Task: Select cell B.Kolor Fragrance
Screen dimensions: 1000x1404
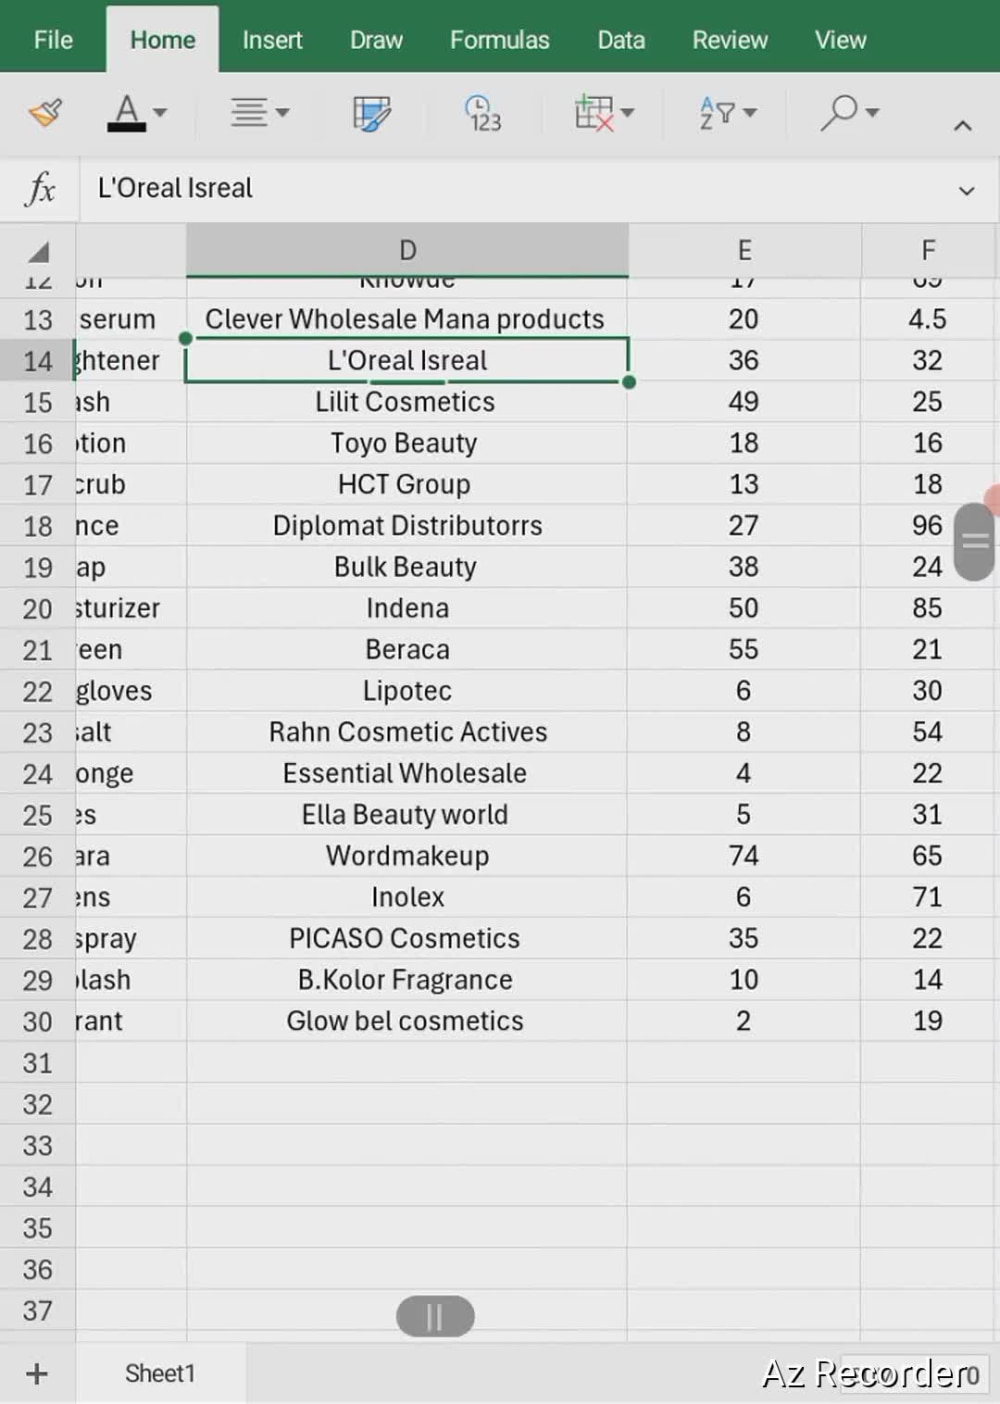Action: [405, 980]
